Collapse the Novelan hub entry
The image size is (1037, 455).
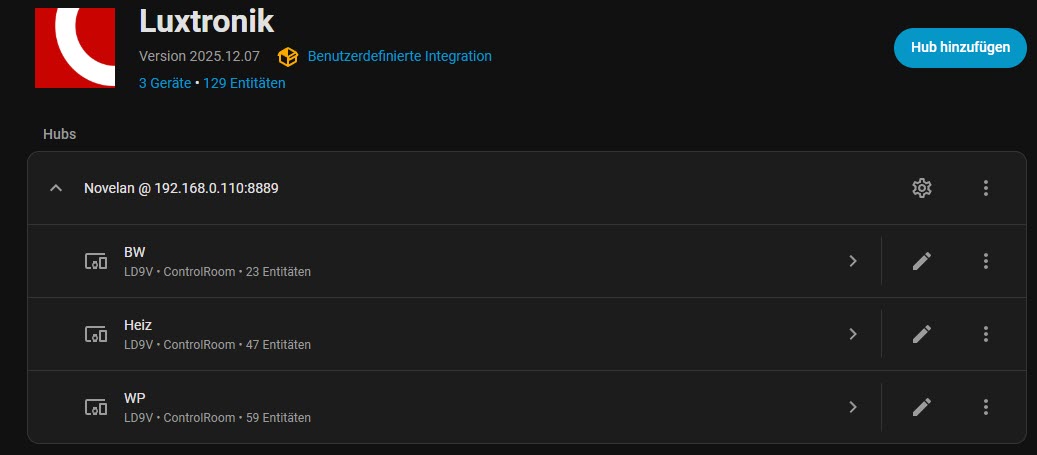[56, 188]
